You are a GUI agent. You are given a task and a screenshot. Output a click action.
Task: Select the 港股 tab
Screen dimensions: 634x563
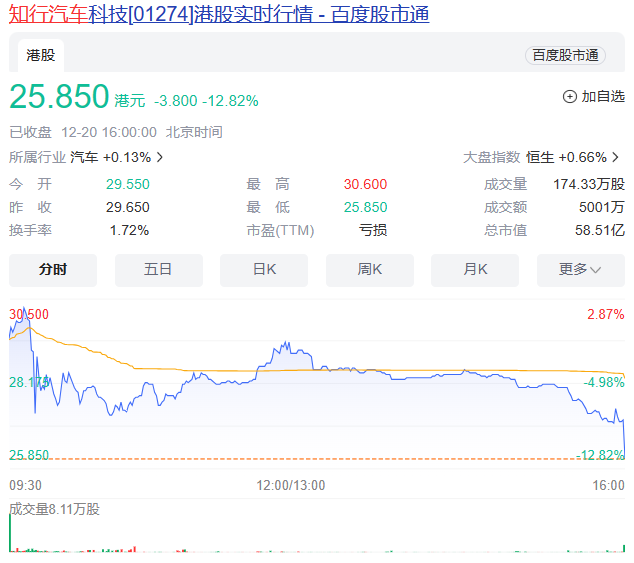(x=41, y=55)
